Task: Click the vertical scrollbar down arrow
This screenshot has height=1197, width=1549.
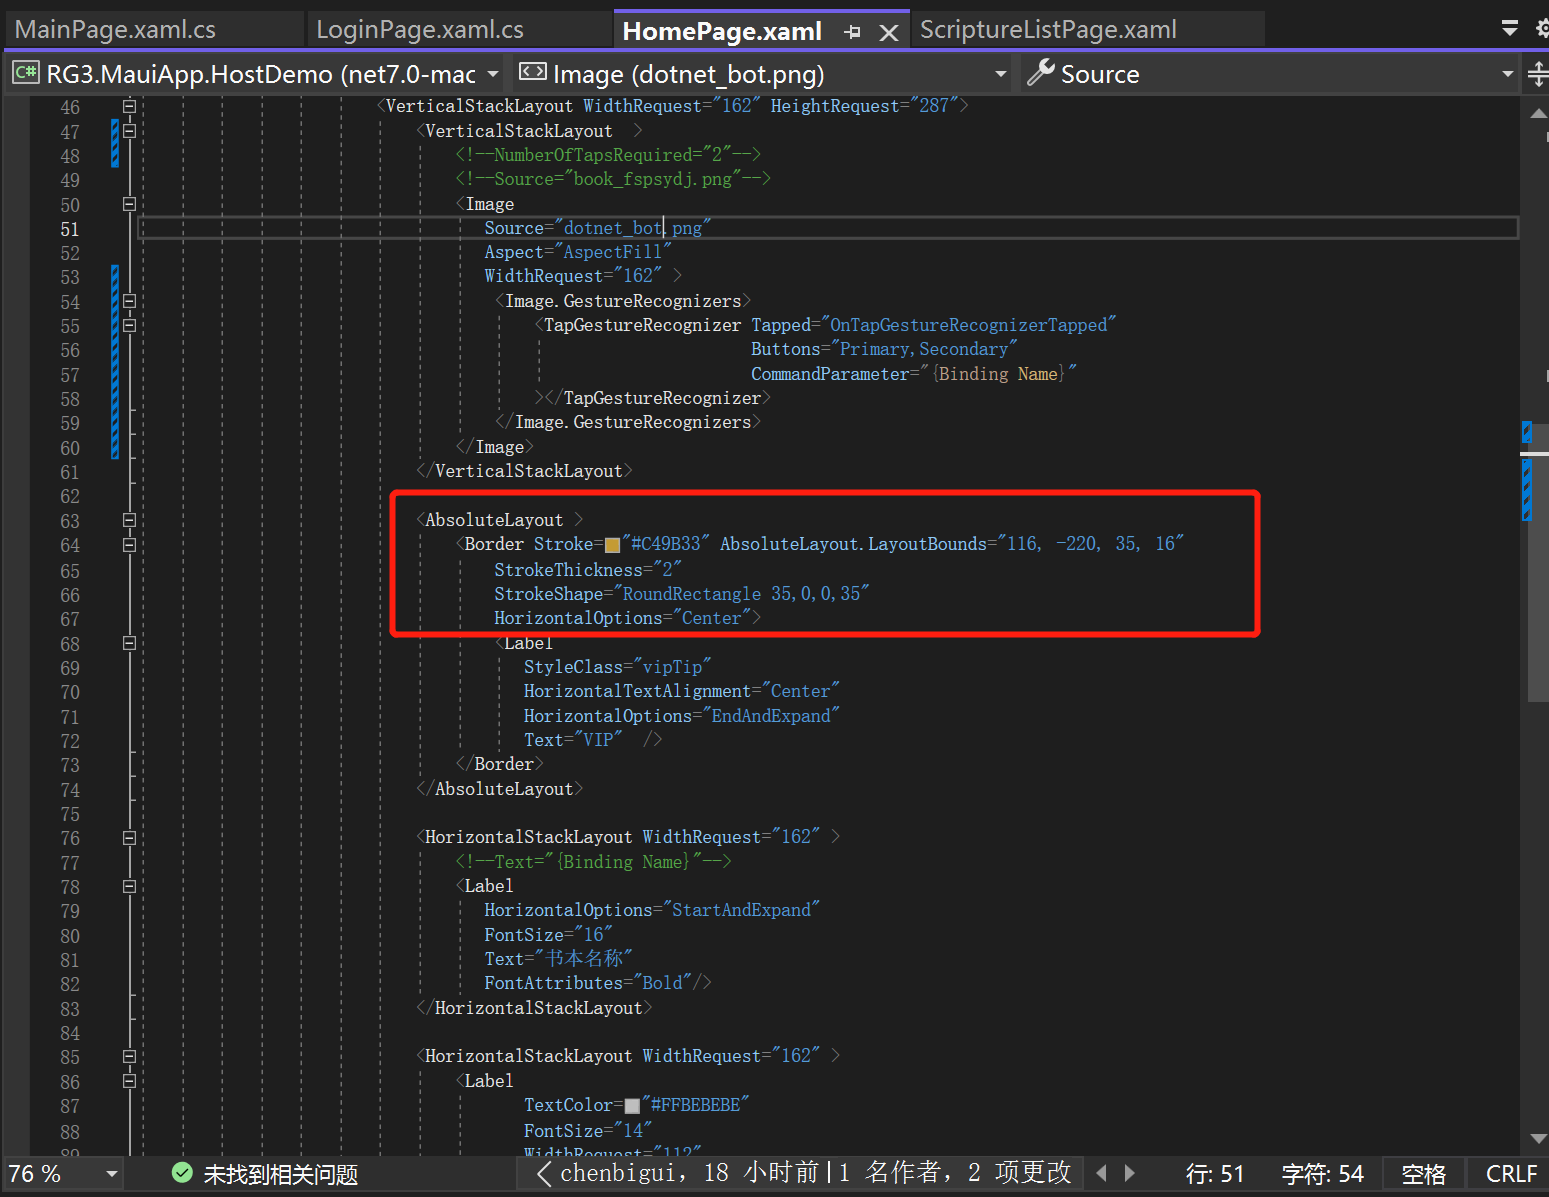Action: pyautogui.click(x=1538, y=1138)
